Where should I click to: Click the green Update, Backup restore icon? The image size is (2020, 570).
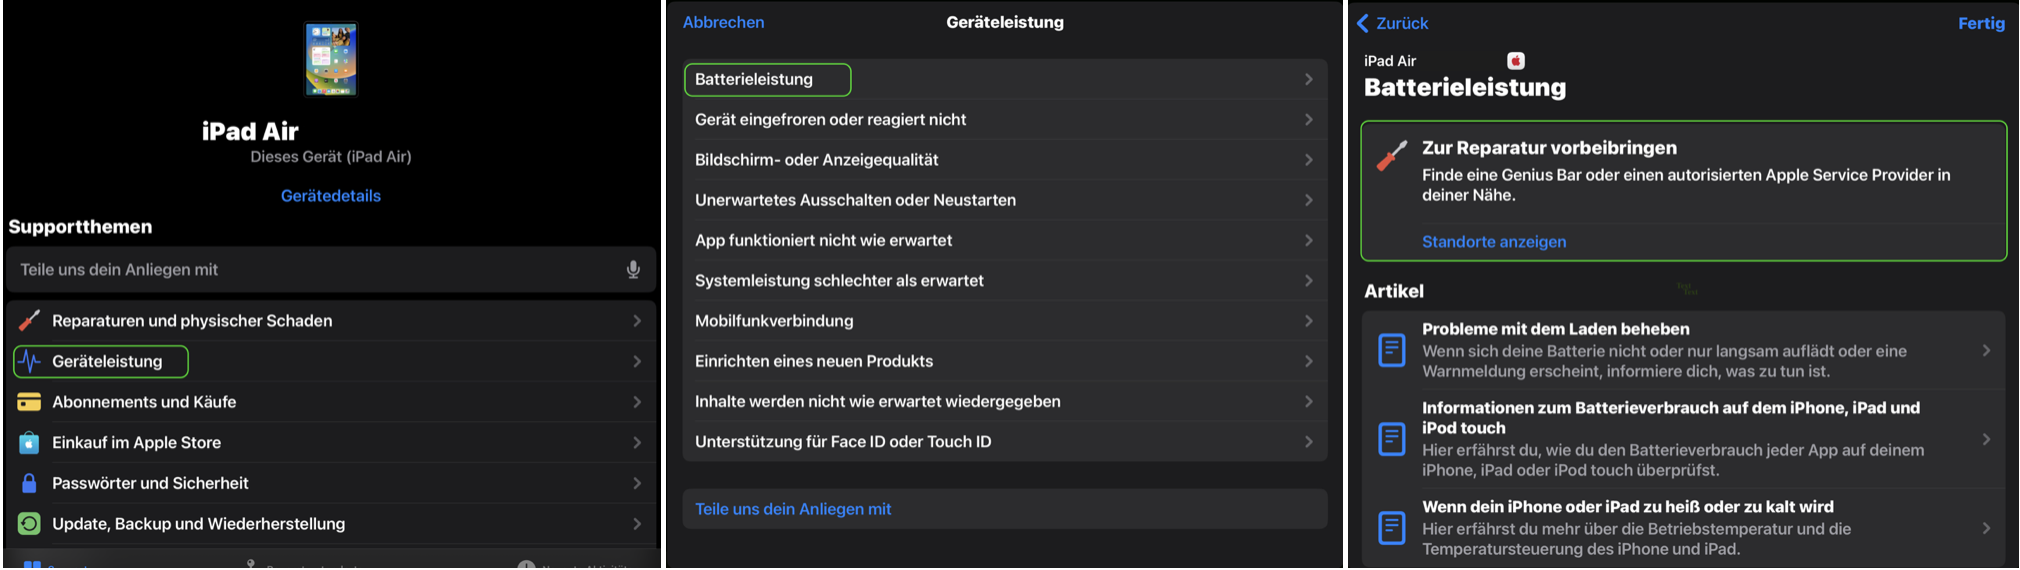click(30, 524)
